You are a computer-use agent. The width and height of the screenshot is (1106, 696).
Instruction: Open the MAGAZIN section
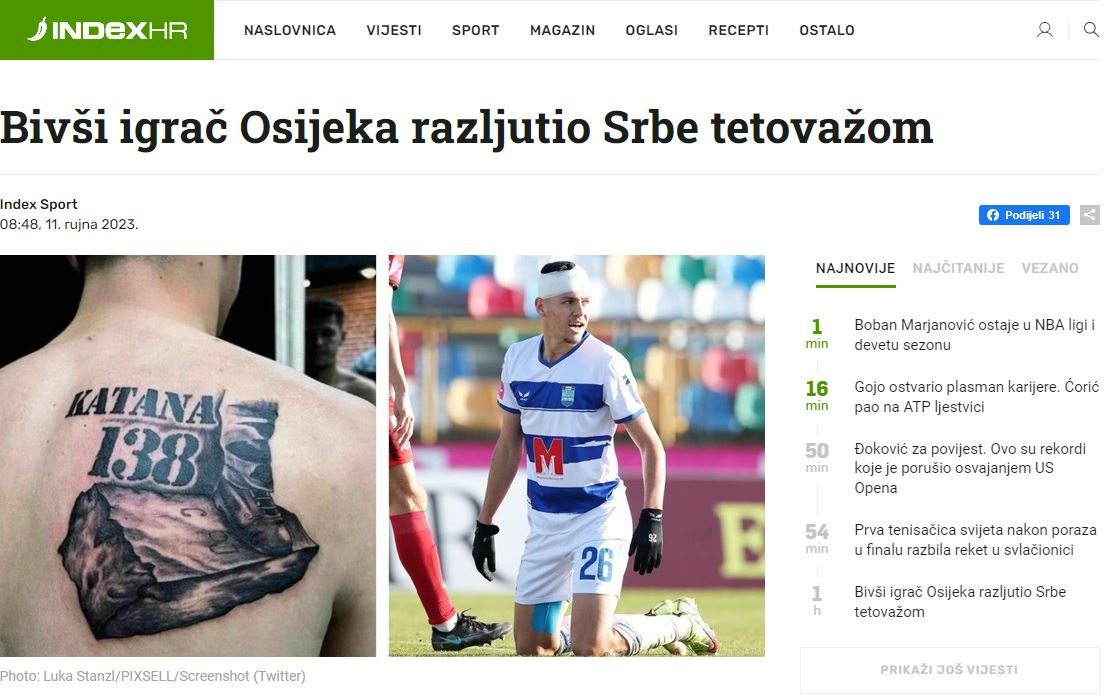[562, 30]
